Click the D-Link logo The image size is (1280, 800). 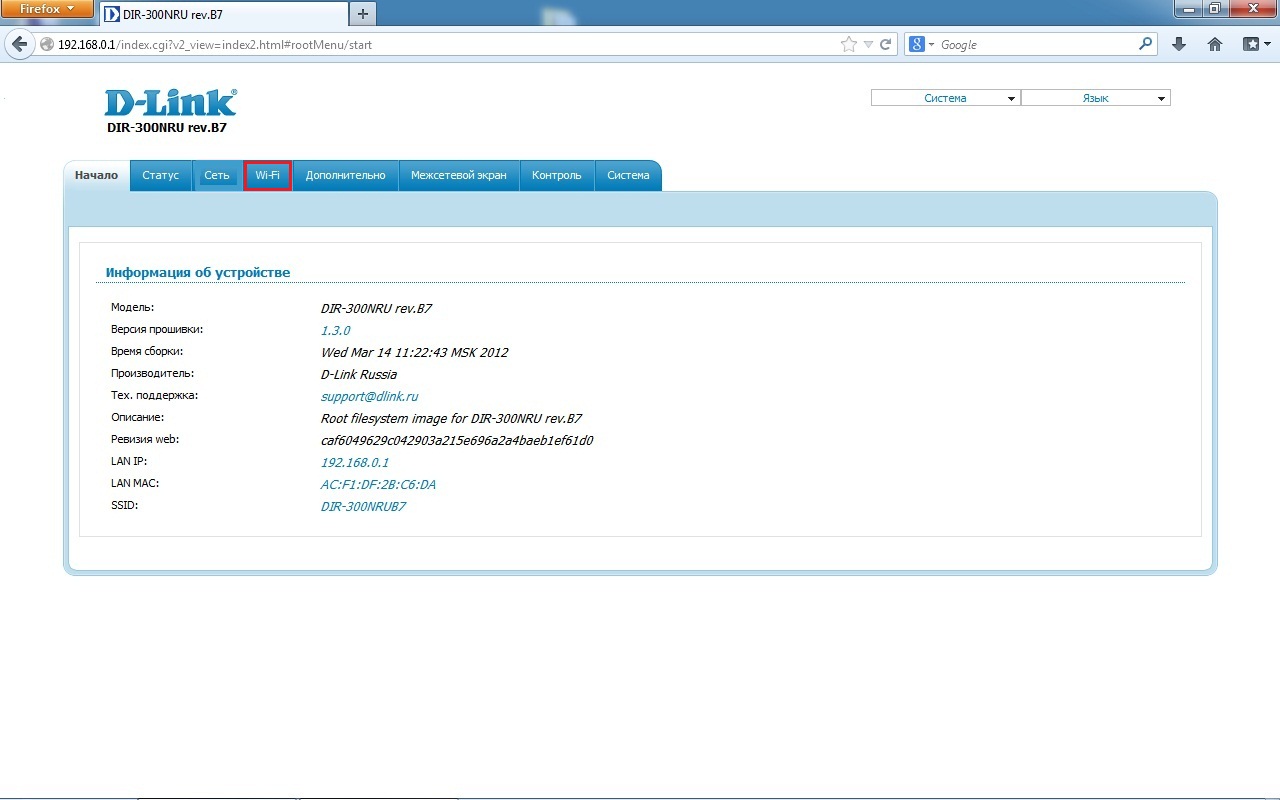coord(171,103)
